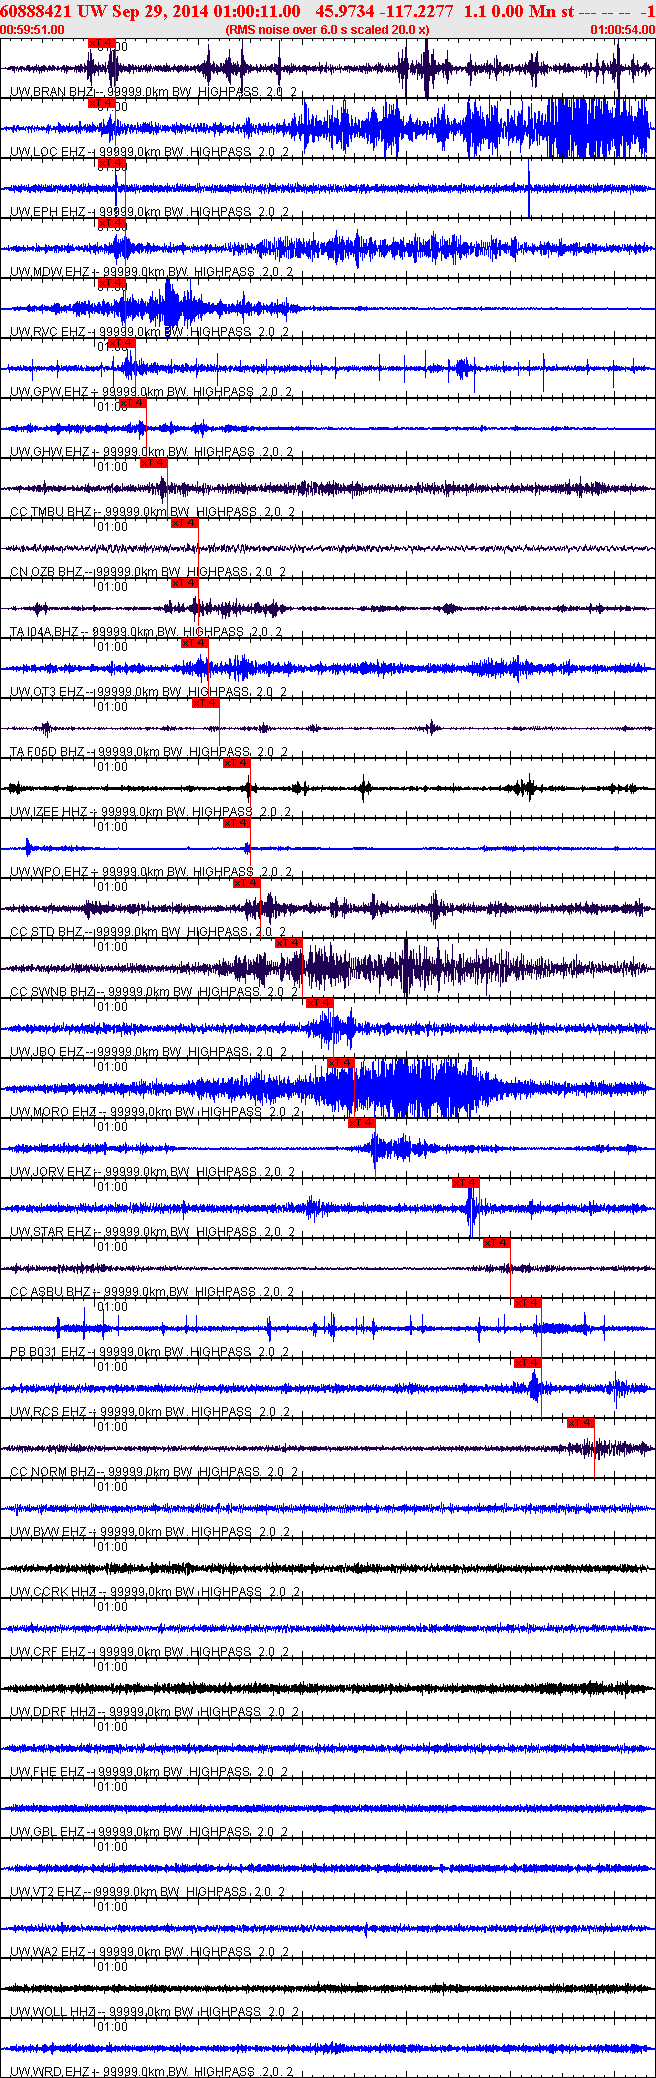Click the red pick flag on CC.STD trace

tap(247, 883)
